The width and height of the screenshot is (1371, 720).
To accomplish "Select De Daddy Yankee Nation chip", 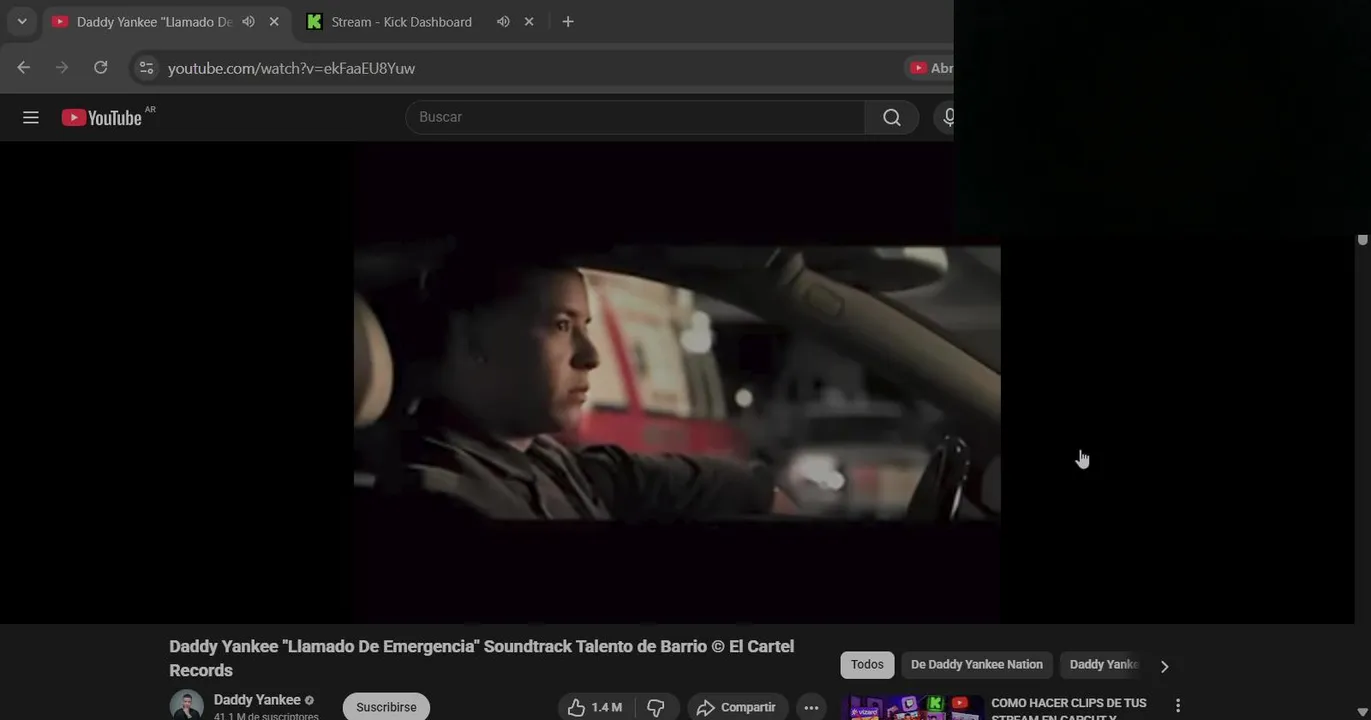I will 977,665.
